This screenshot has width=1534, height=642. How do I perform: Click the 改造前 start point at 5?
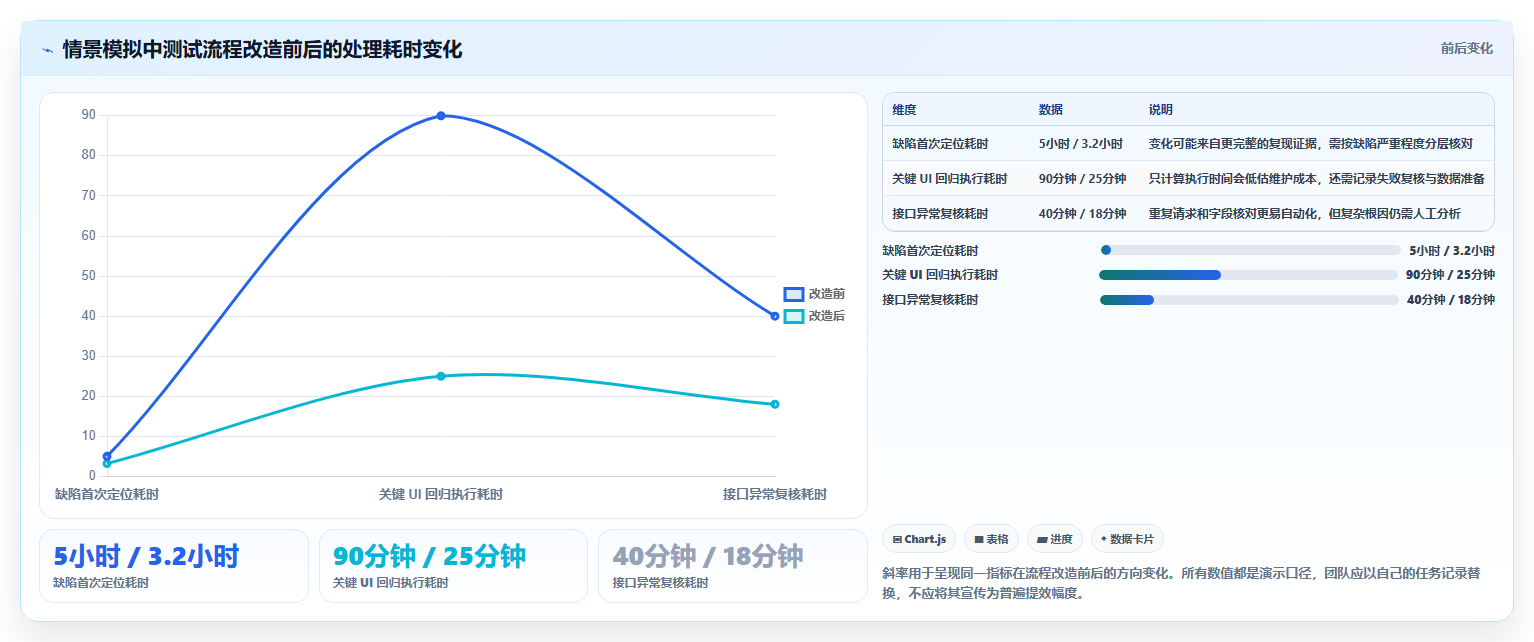107,456
